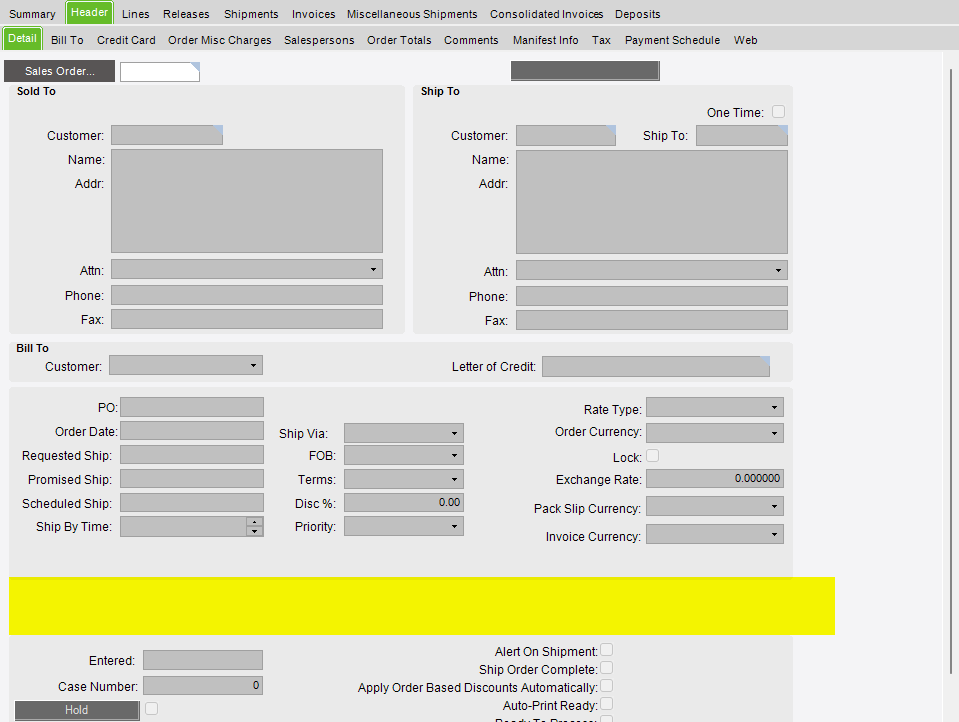
Task: Decrease Ship By Time with down arrow
Action: (254, 531)
